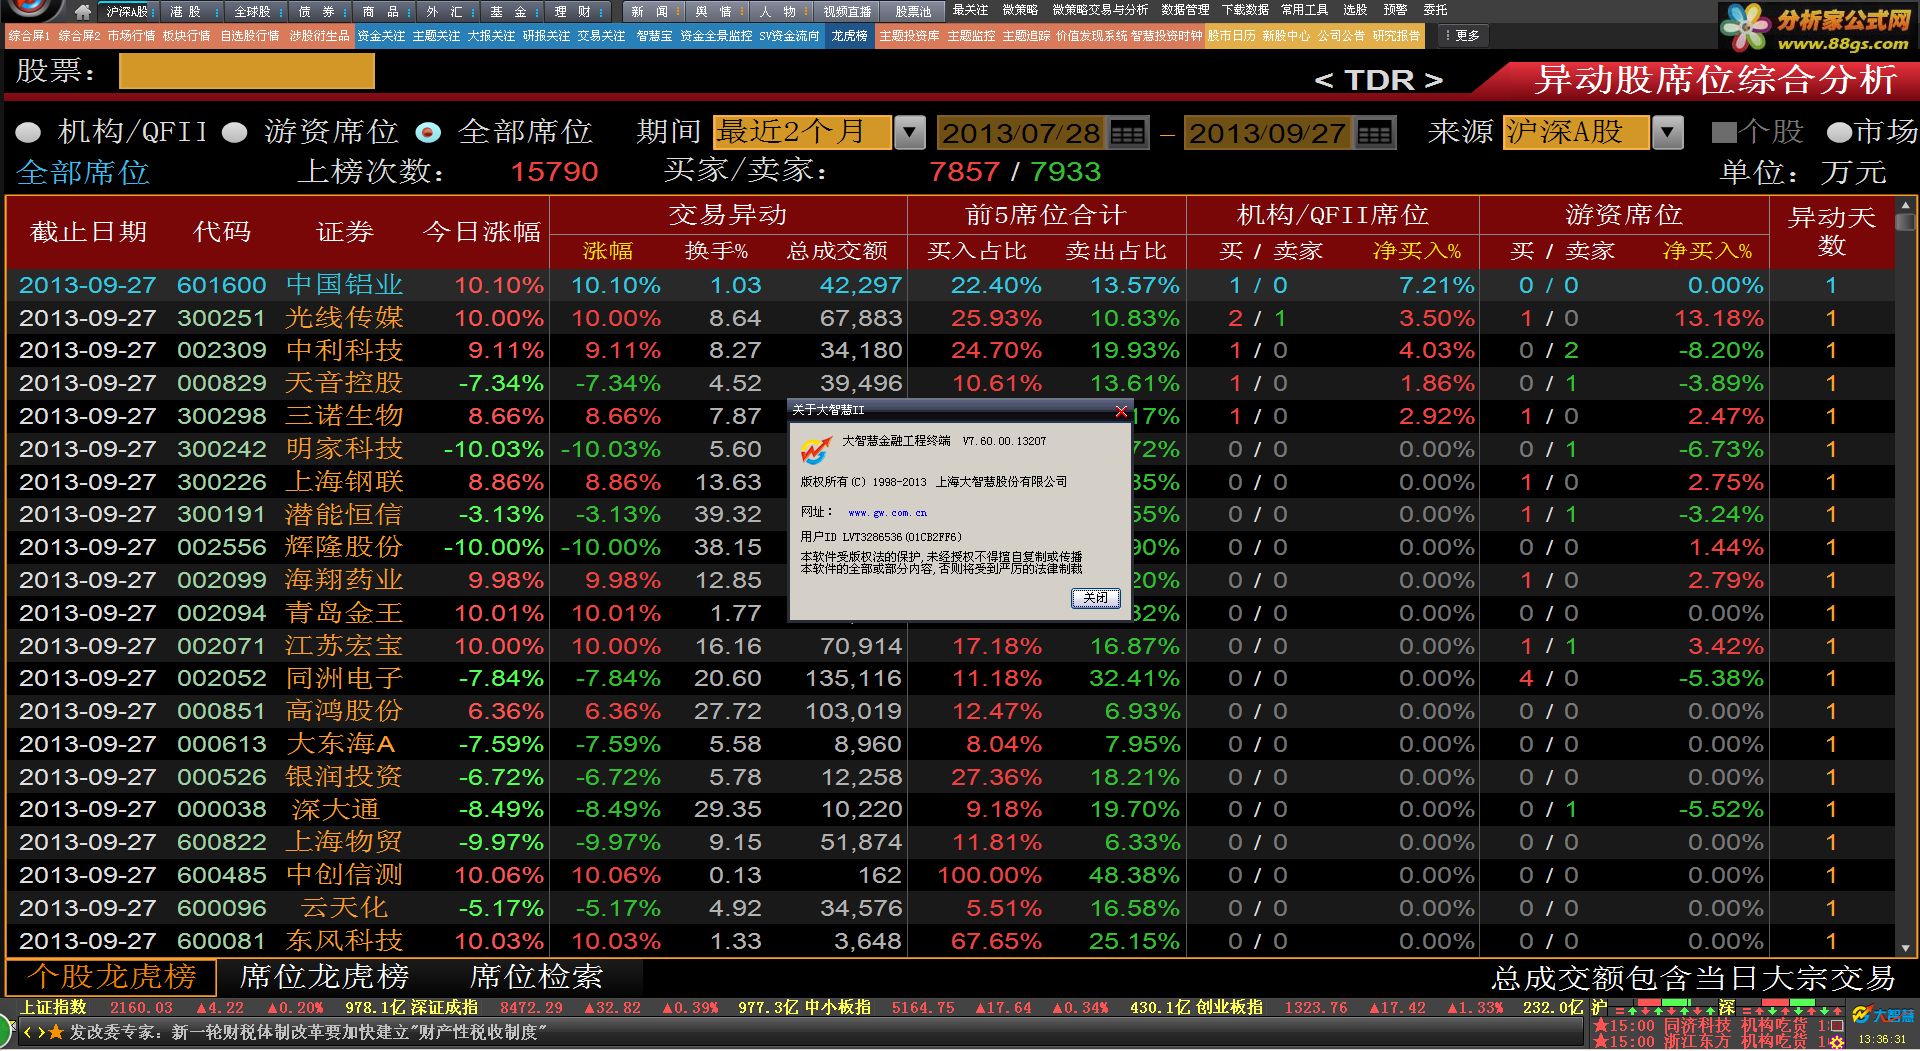Switch to the 席位检索 bottom tab
Screen dimensions: 1920x1051
point(537,976)
